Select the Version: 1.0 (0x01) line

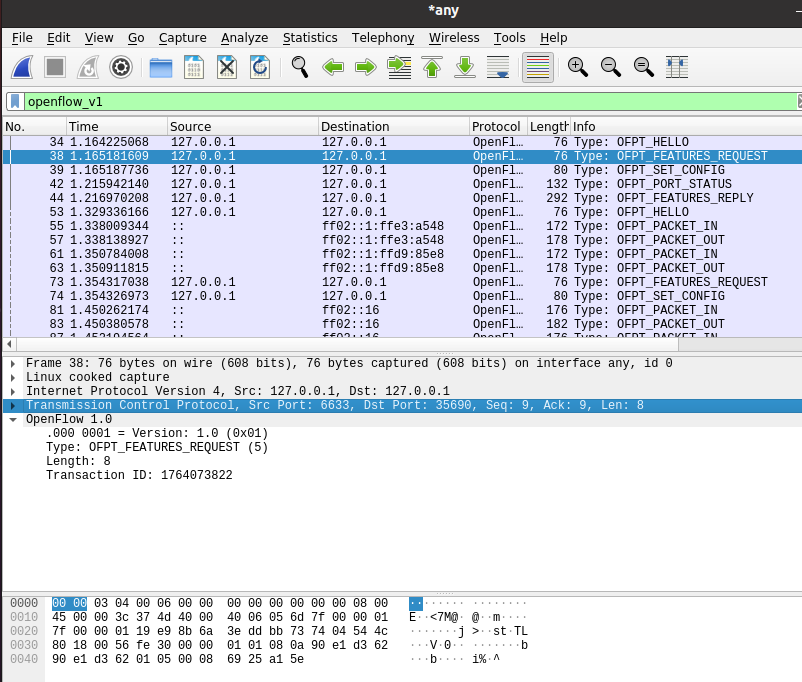[157, 433]
